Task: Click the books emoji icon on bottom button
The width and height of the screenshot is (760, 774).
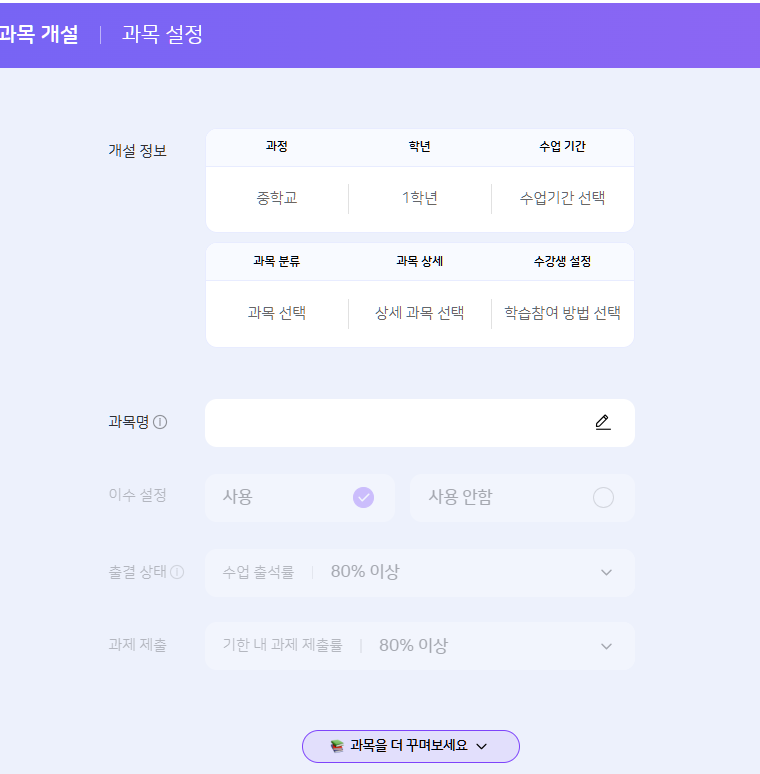Action: (337, 746)
